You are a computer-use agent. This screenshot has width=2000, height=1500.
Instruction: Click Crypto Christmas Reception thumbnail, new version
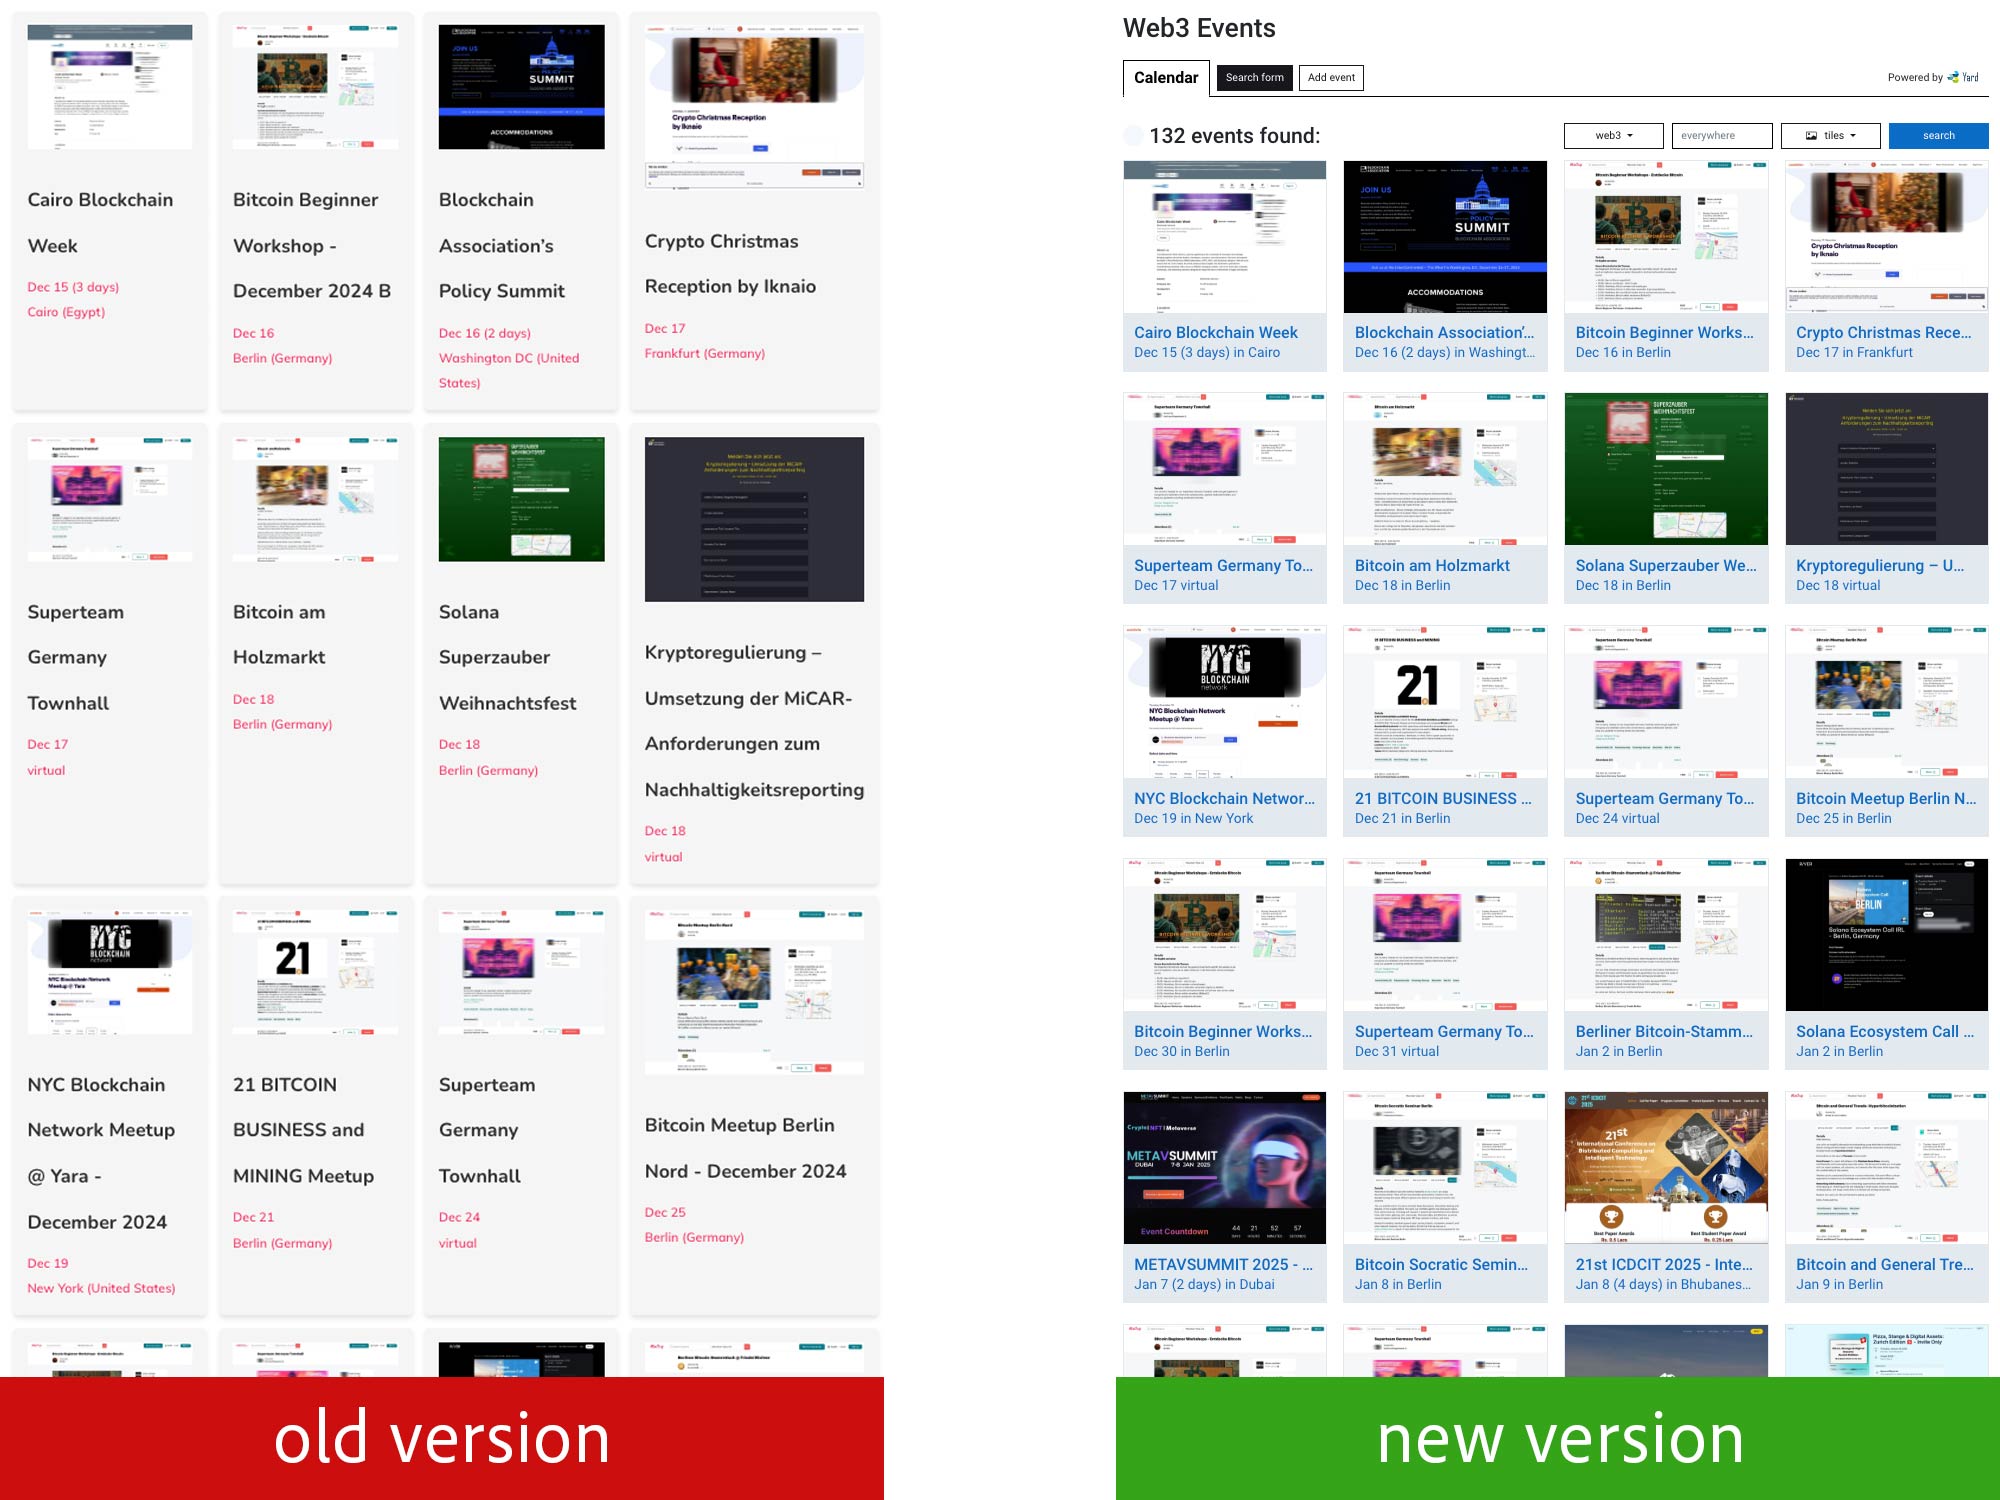pos(1887,237)
